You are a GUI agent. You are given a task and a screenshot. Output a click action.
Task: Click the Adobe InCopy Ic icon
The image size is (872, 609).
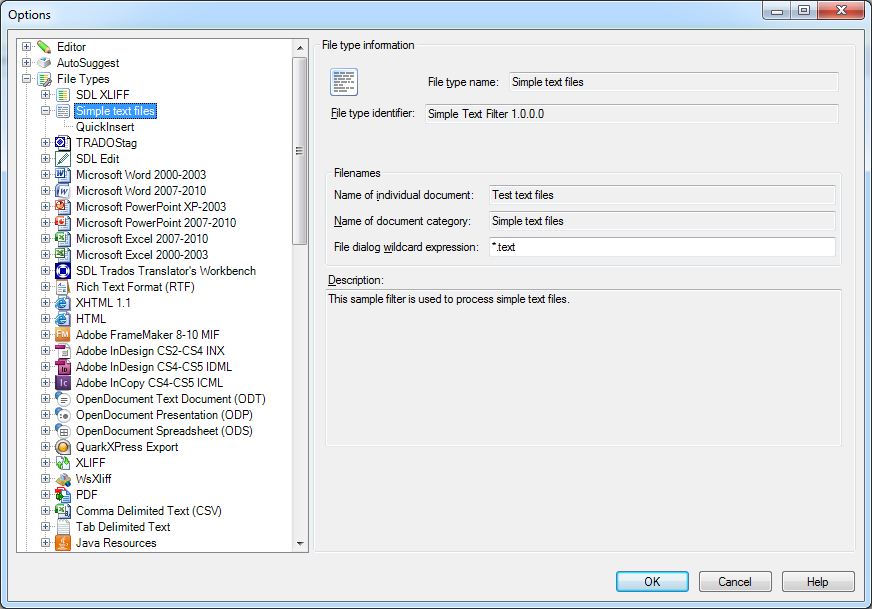pos(63,383)
